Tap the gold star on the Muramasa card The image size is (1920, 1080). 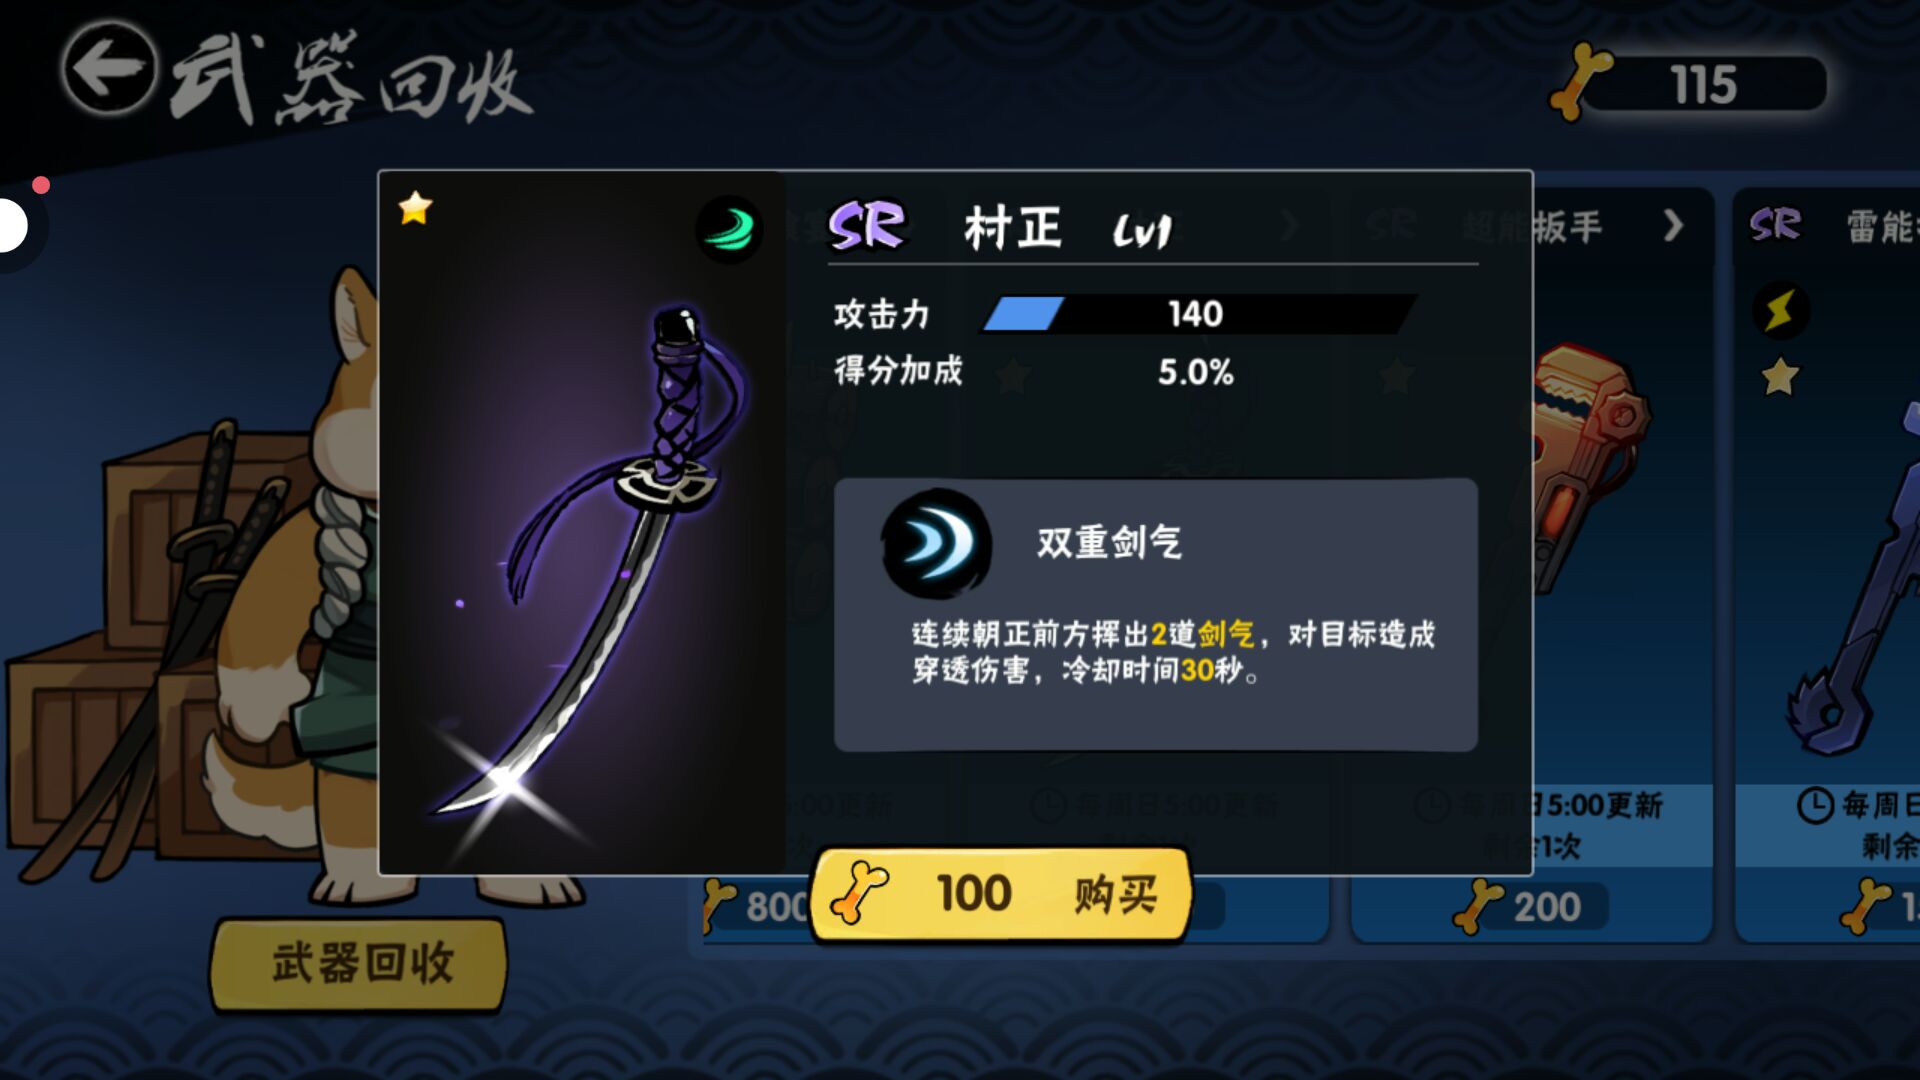(x=415, y=208)
